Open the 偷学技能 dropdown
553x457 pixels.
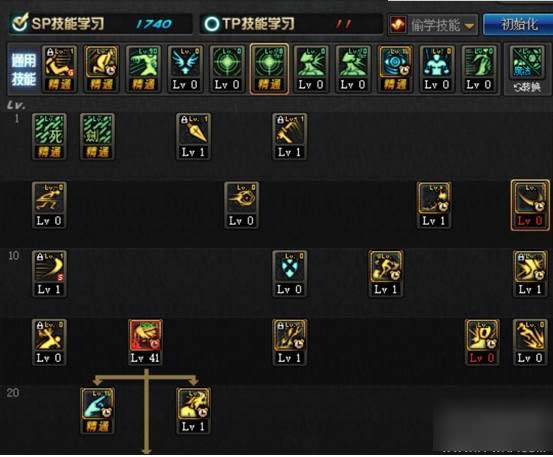click(433, 25)
